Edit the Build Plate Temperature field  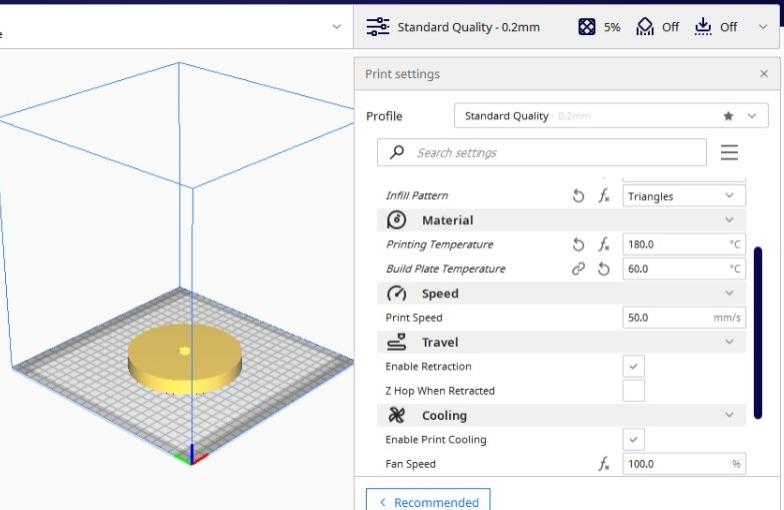tap(684, 269)
